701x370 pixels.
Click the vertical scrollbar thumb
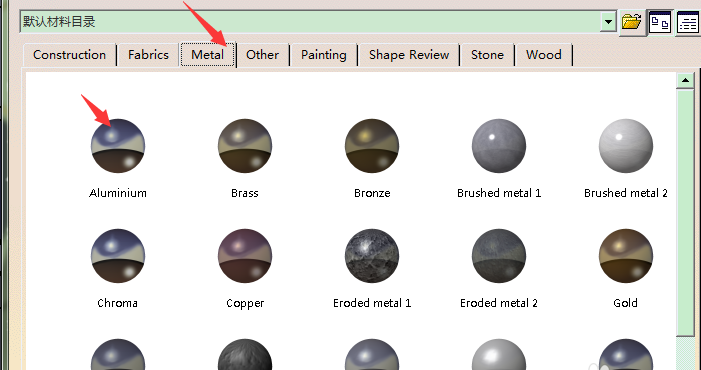click(685, 212)
